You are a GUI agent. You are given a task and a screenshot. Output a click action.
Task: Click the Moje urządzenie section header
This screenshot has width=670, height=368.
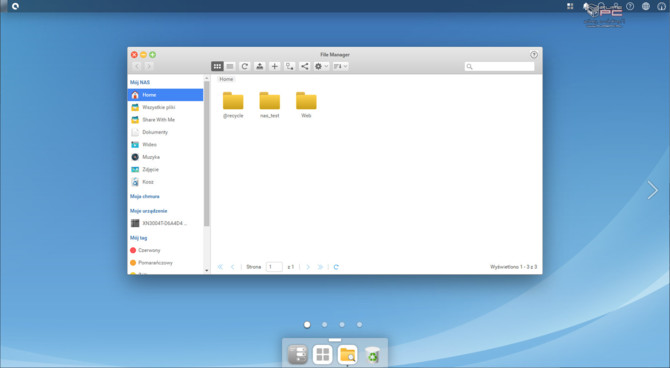[x=148, y=211]
